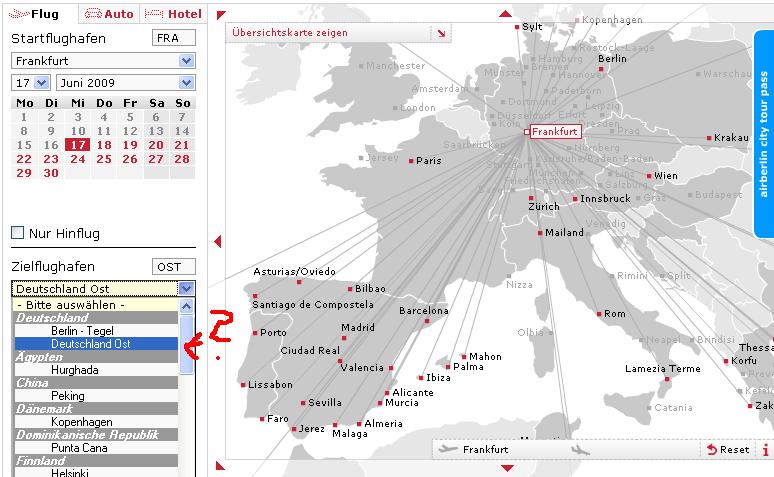Open the Flug tab
The width and height of the screenshot is (774, 477).
pyautogui.click(x=38, y=14)
